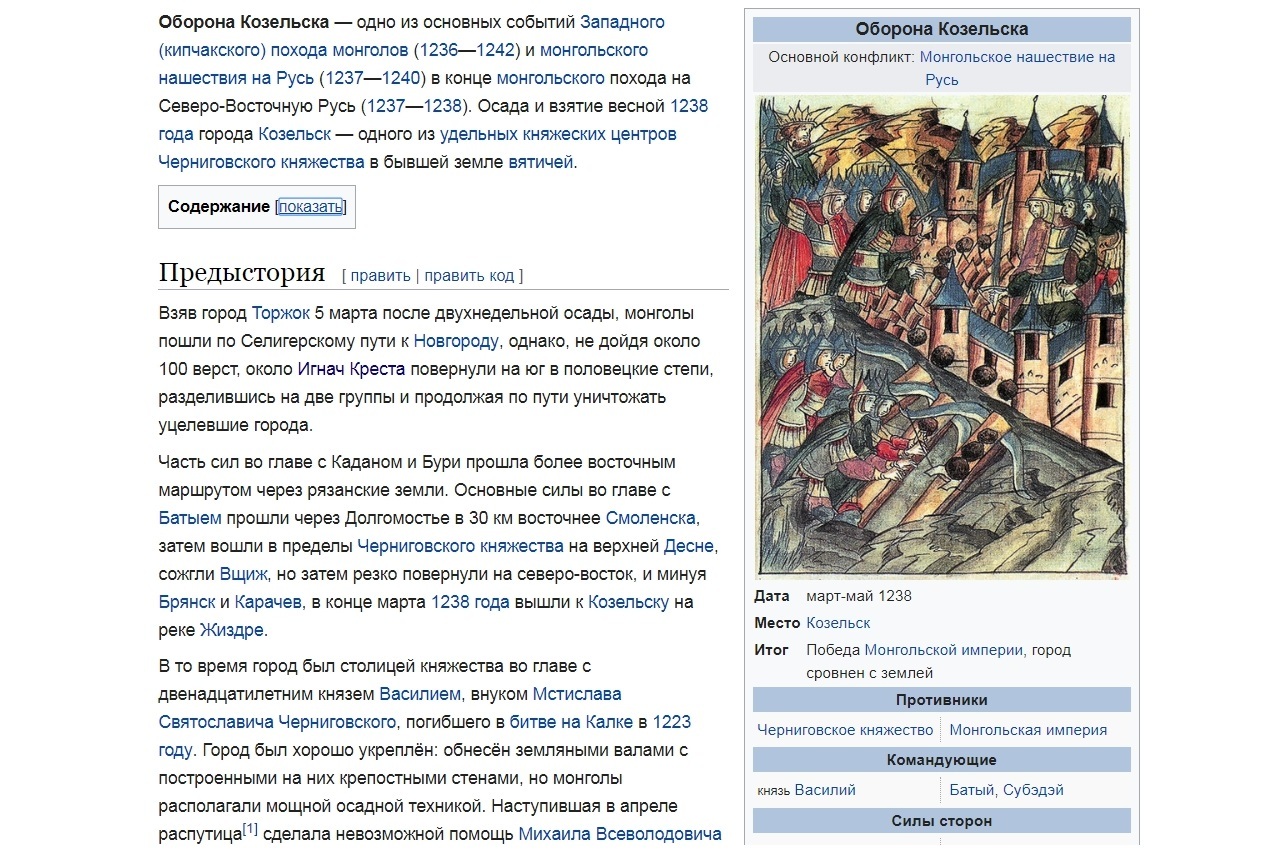The width and height of the screenshot is (1274, 864).
Task: Open 'Черниговское княжество' under Противники
Action: coord(845,730)
